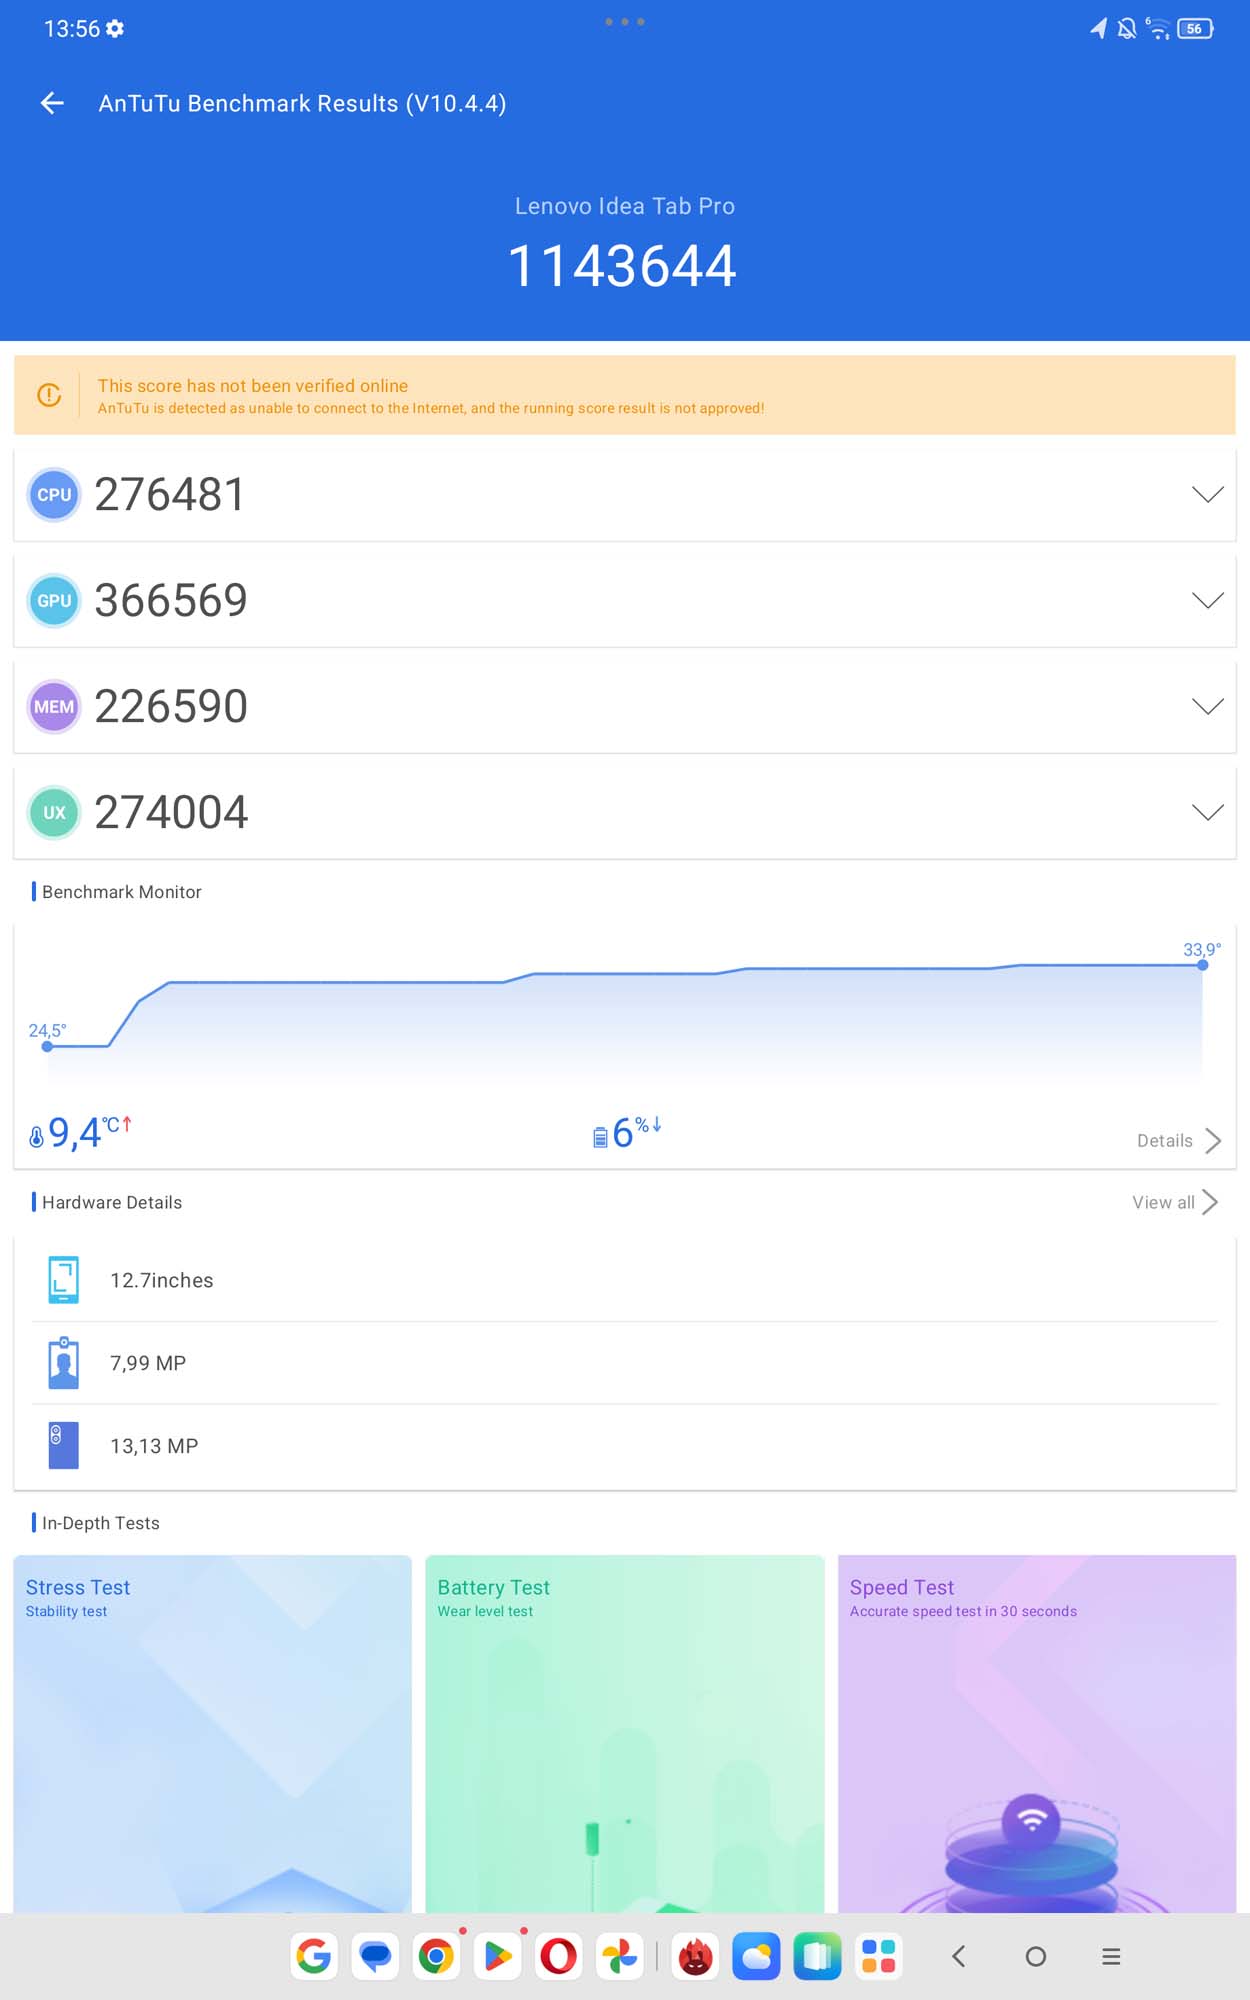Tap the battery indicator showing 56
This screenshot has height=2000, width=1250.
coord(1195,28)
